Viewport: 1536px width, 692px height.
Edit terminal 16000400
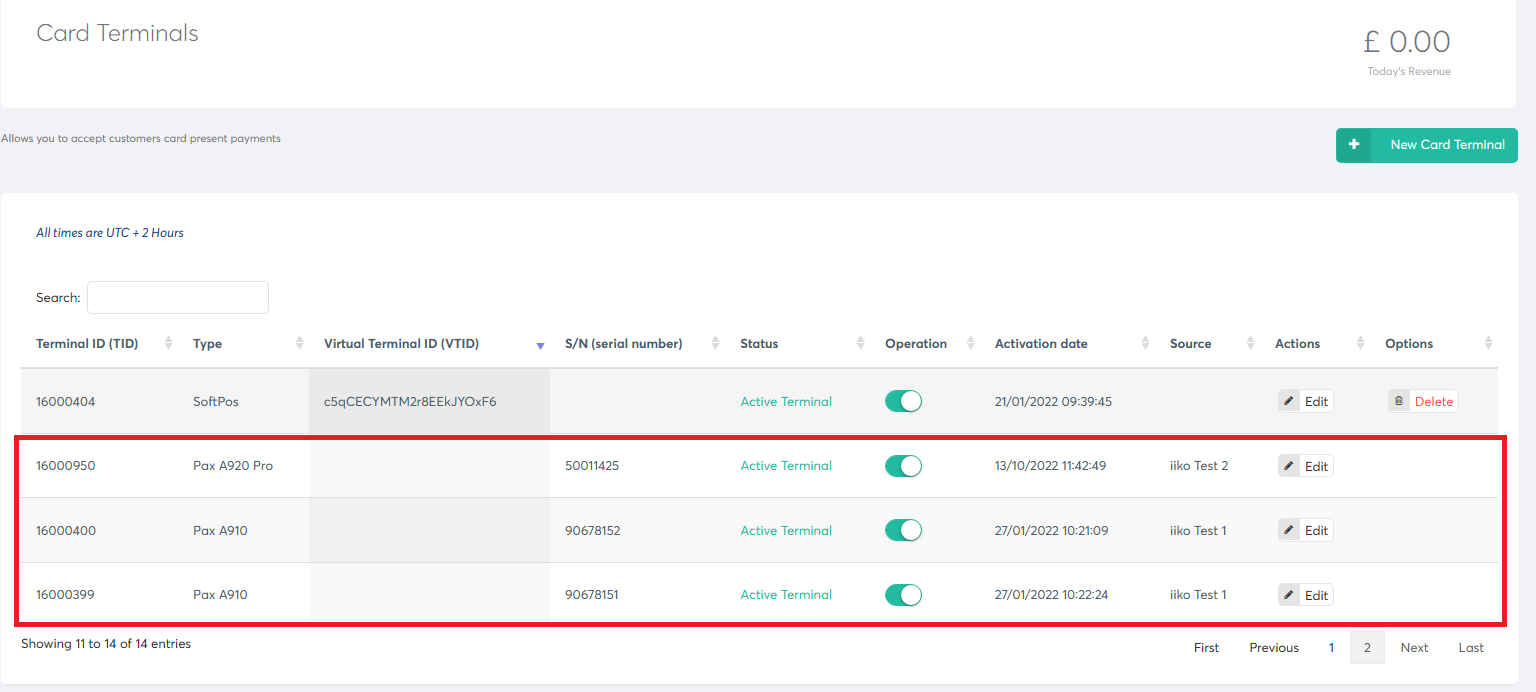tap(1306, 531)
